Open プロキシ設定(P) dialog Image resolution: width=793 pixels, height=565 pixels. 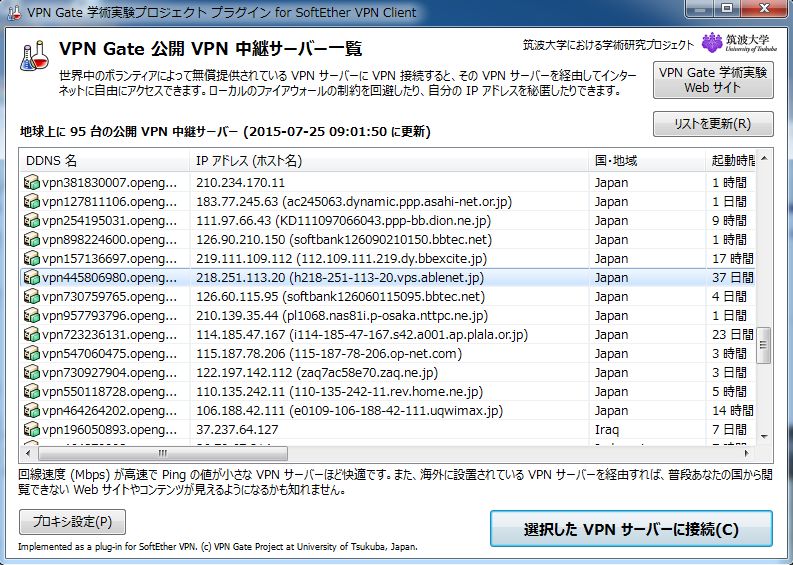pyautogui.click(x=72, y=521)
